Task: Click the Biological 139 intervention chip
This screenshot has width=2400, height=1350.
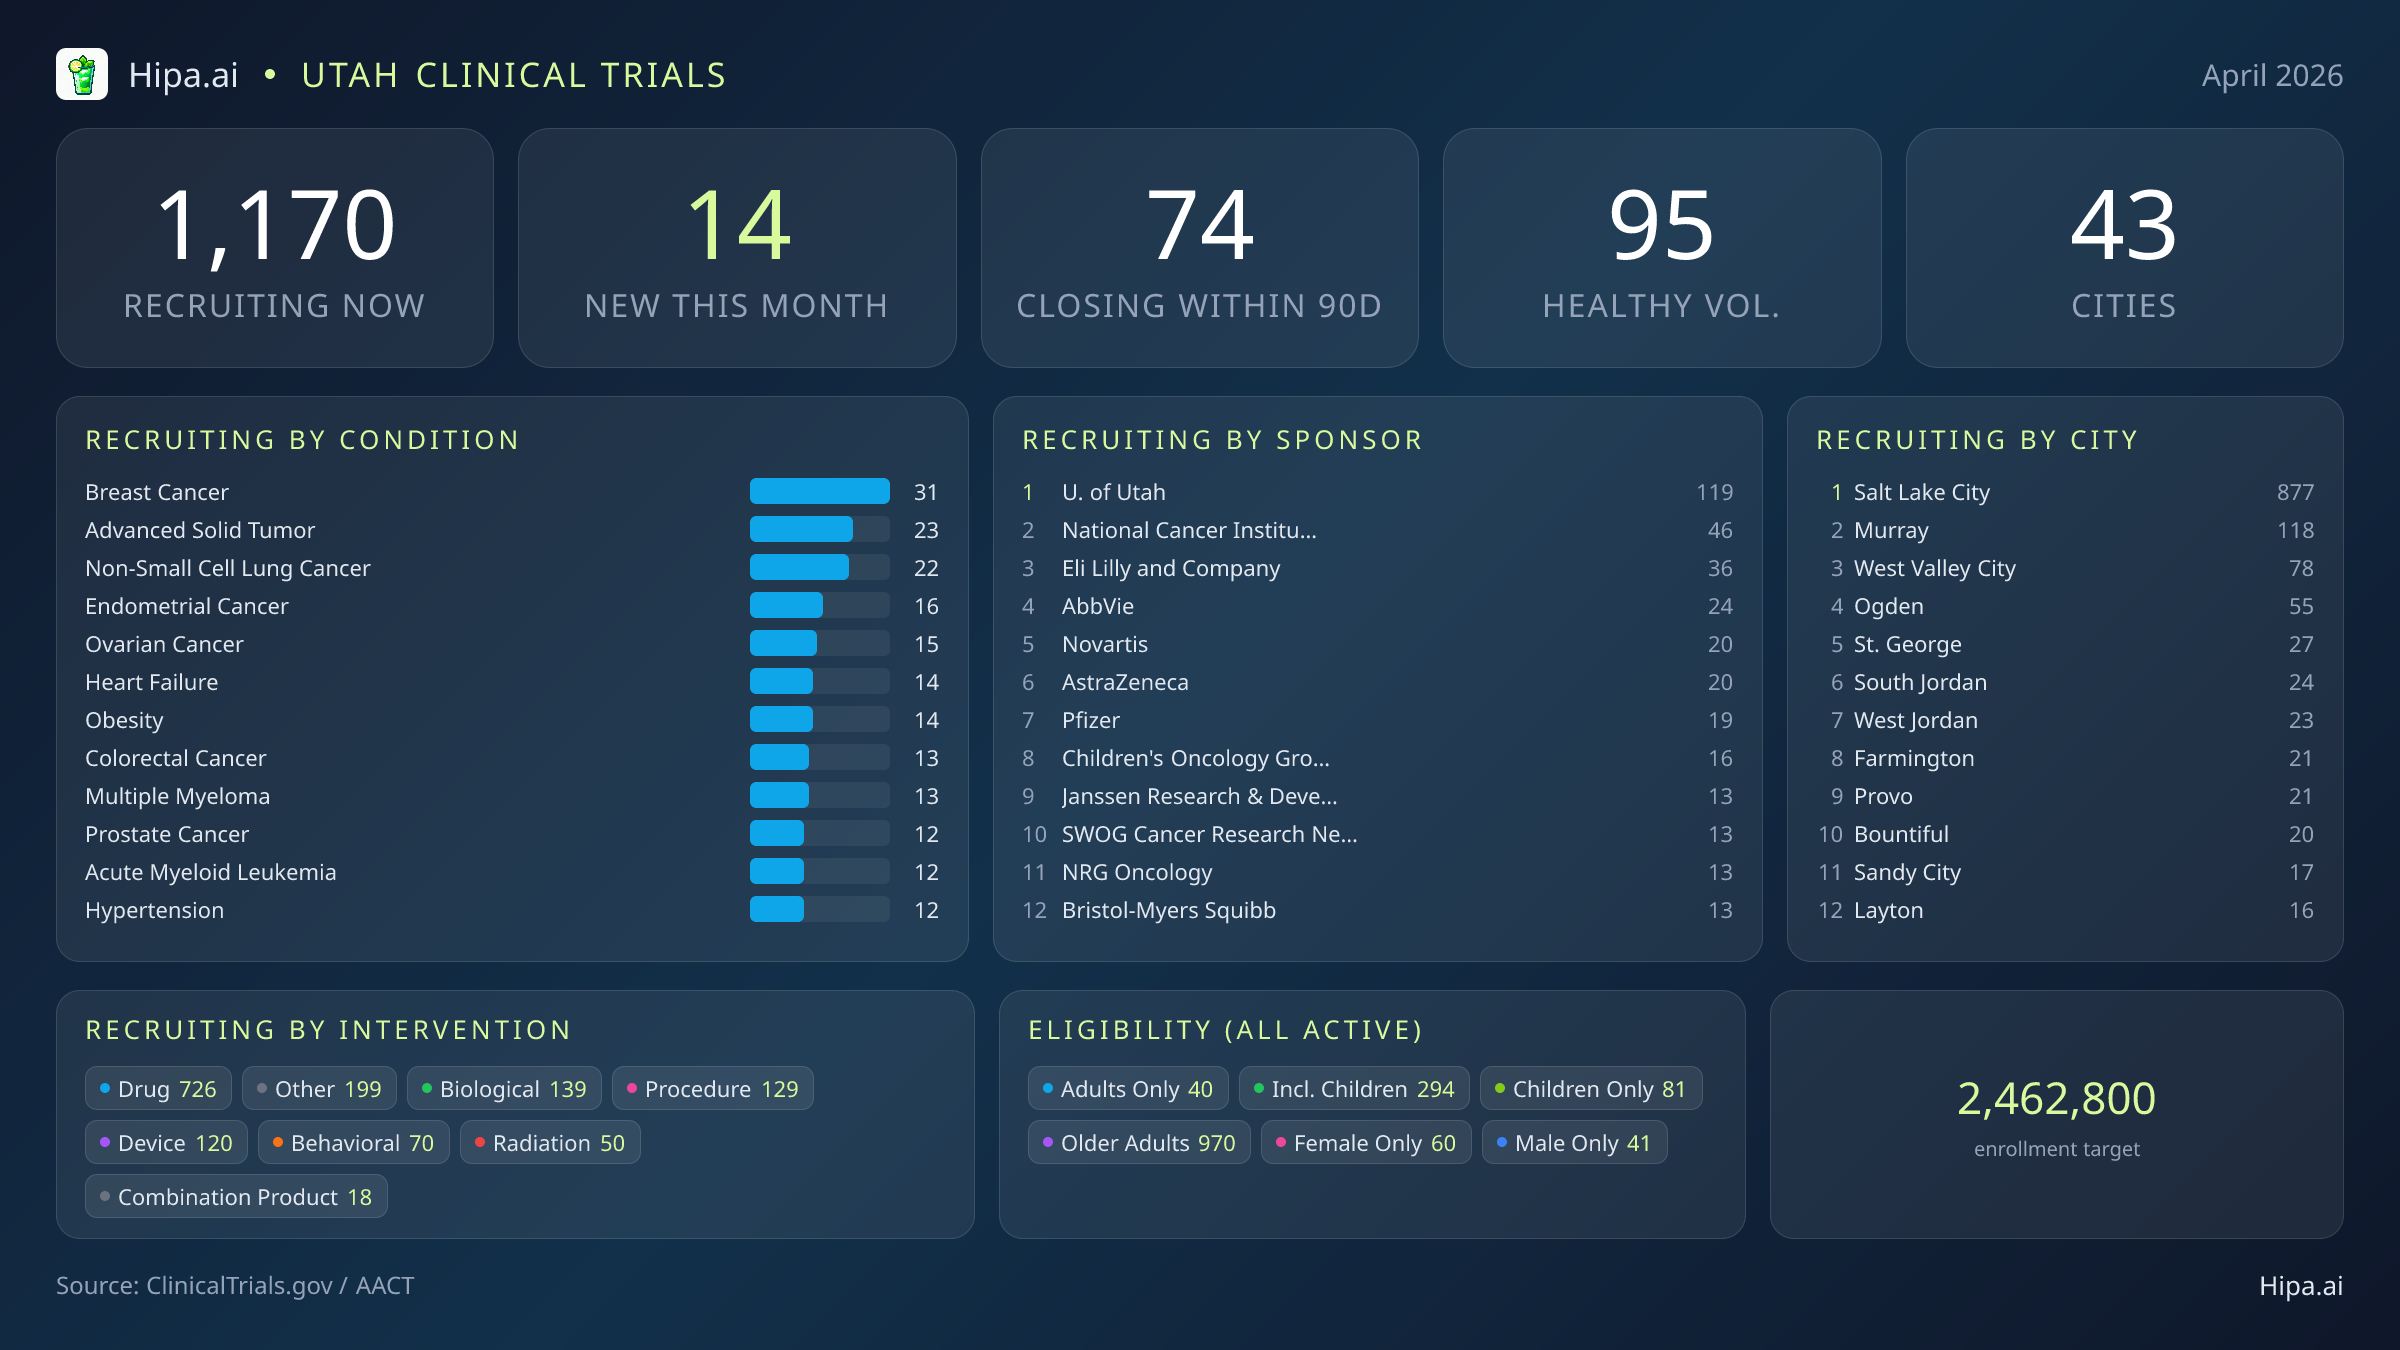Action: 504,1089
